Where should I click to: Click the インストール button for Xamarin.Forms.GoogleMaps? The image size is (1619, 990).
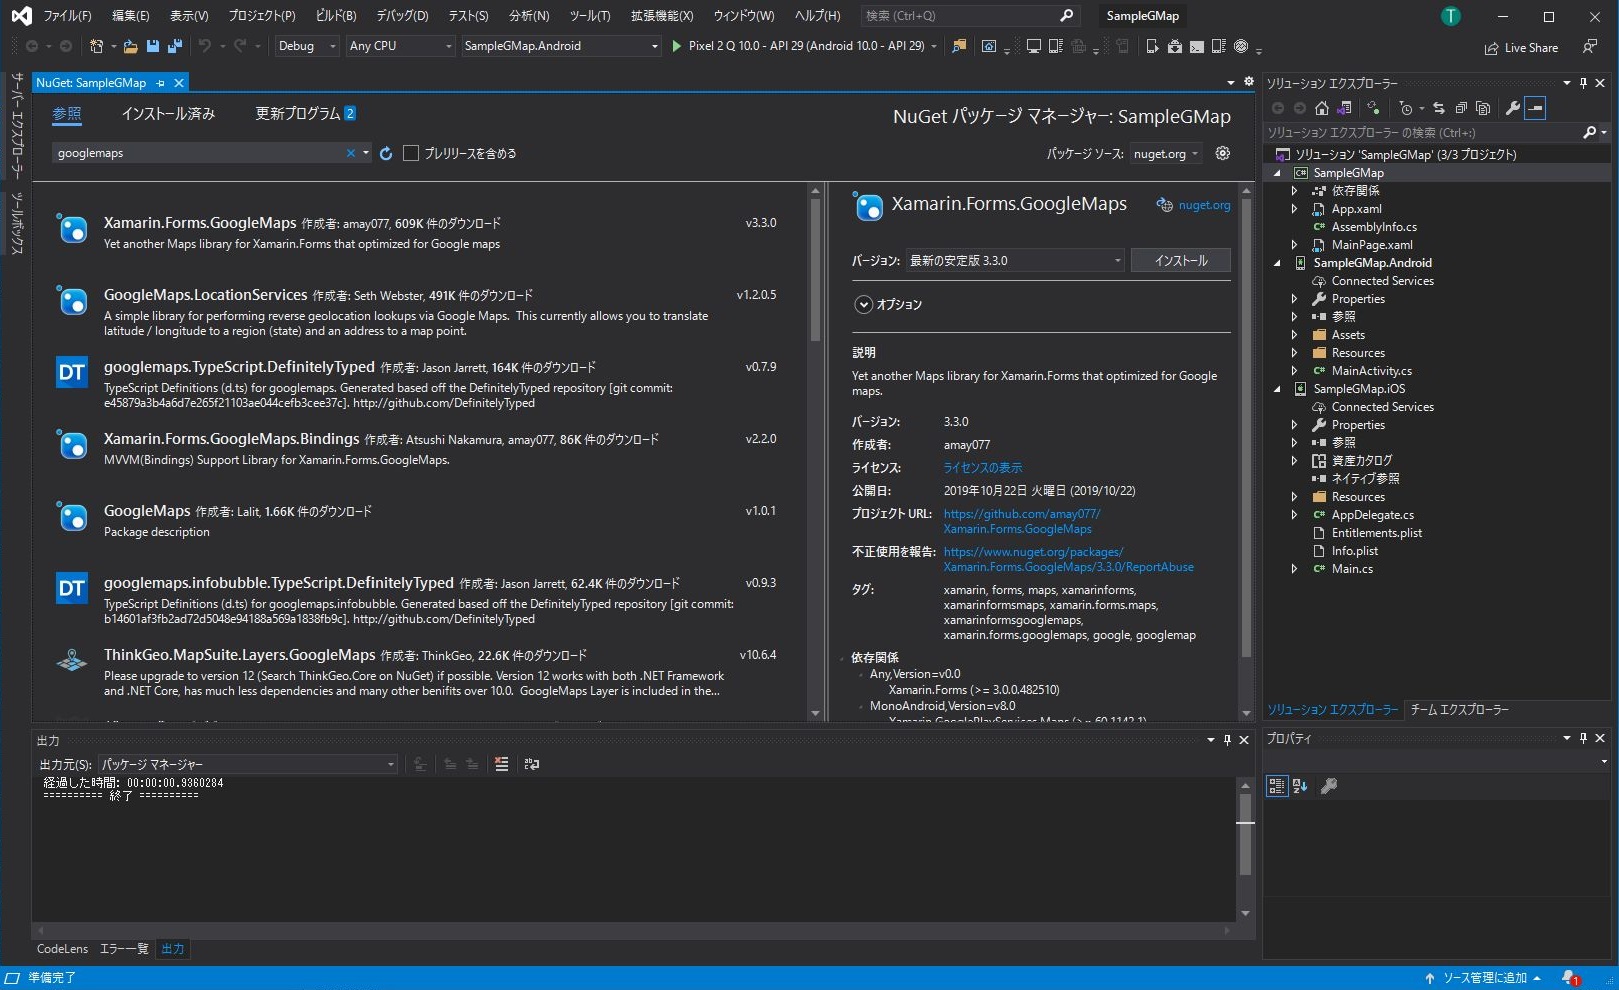(1180, 260)
